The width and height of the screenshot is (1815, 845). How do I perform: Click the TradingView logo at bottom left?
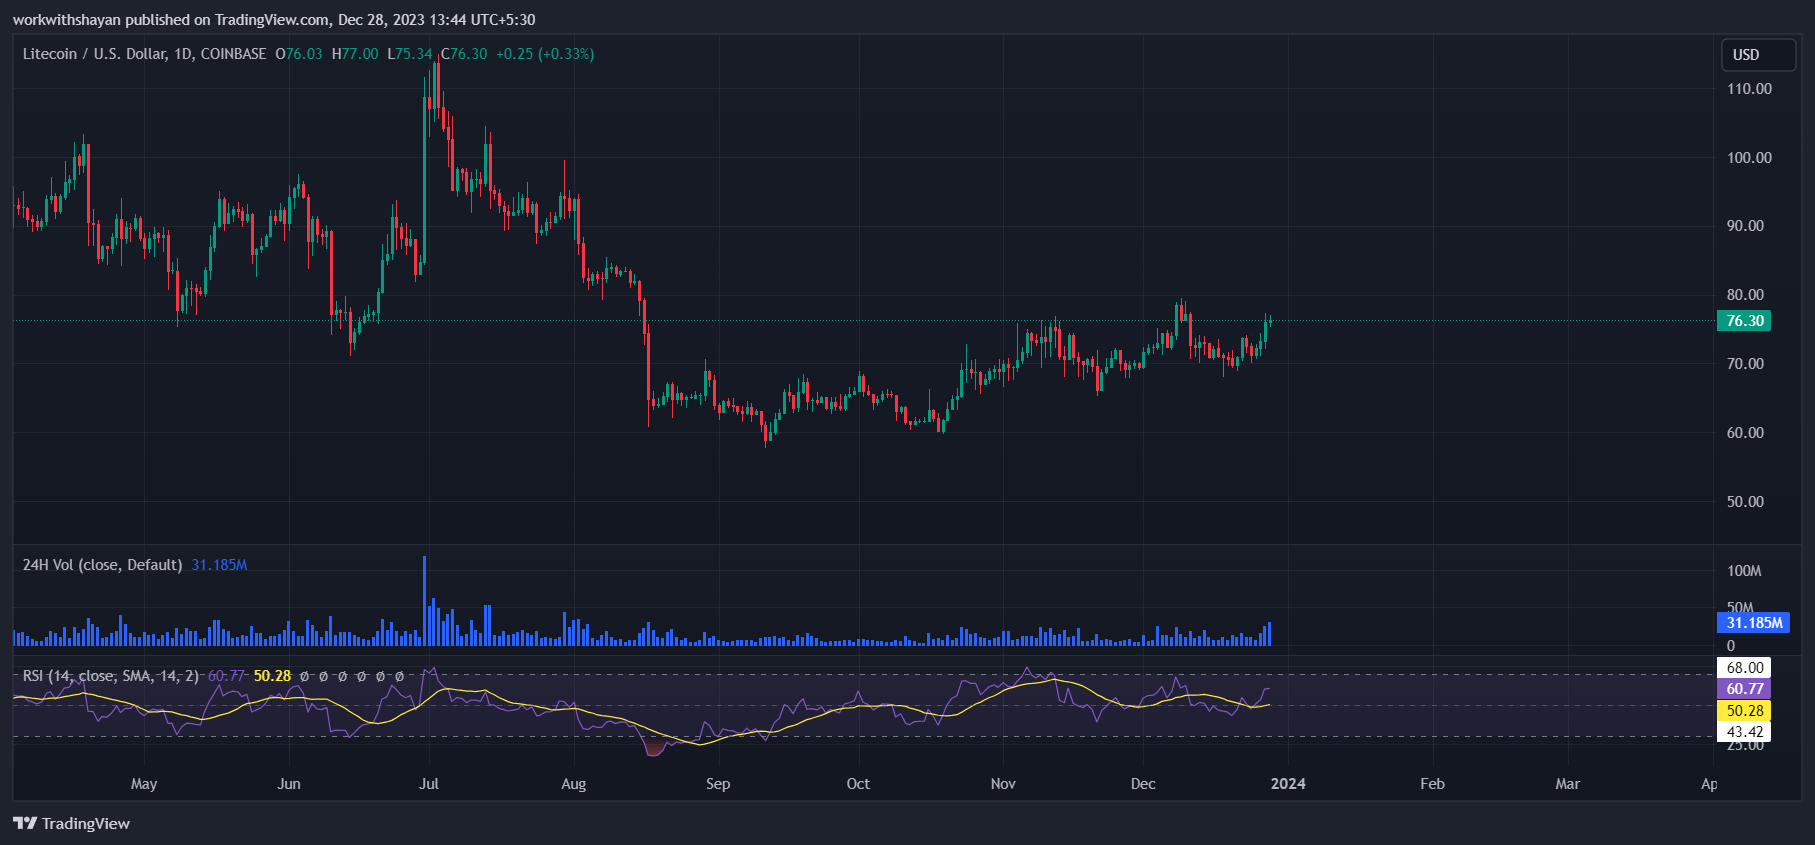[x=71, y=823]
